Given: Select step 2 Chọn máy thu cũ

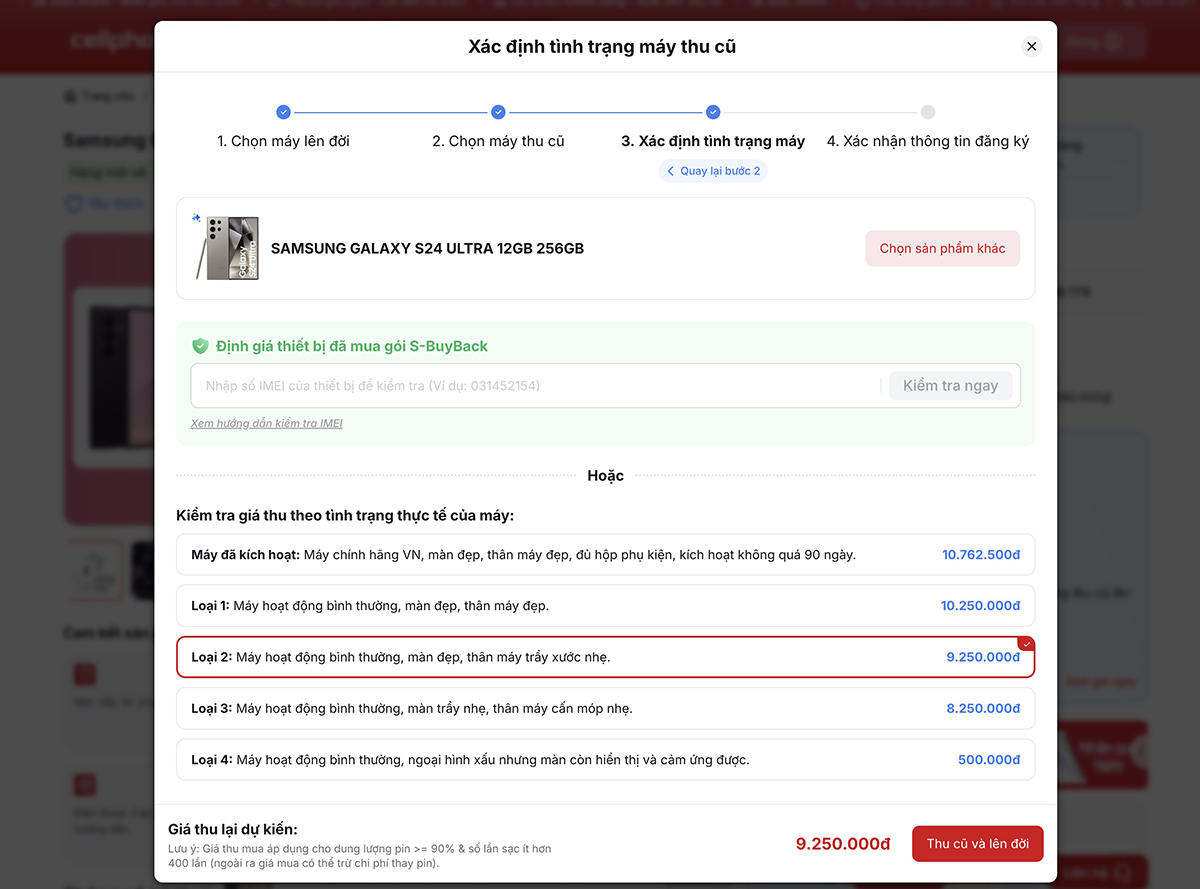Looking at the screenshot, I should point(498,141).
